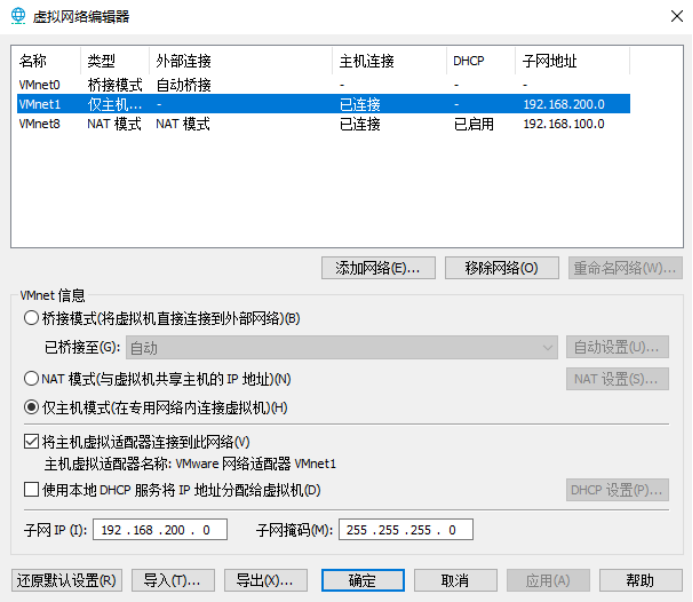Click the 应用(A) button
Screen dimensions: 693x602
point(548,580)
